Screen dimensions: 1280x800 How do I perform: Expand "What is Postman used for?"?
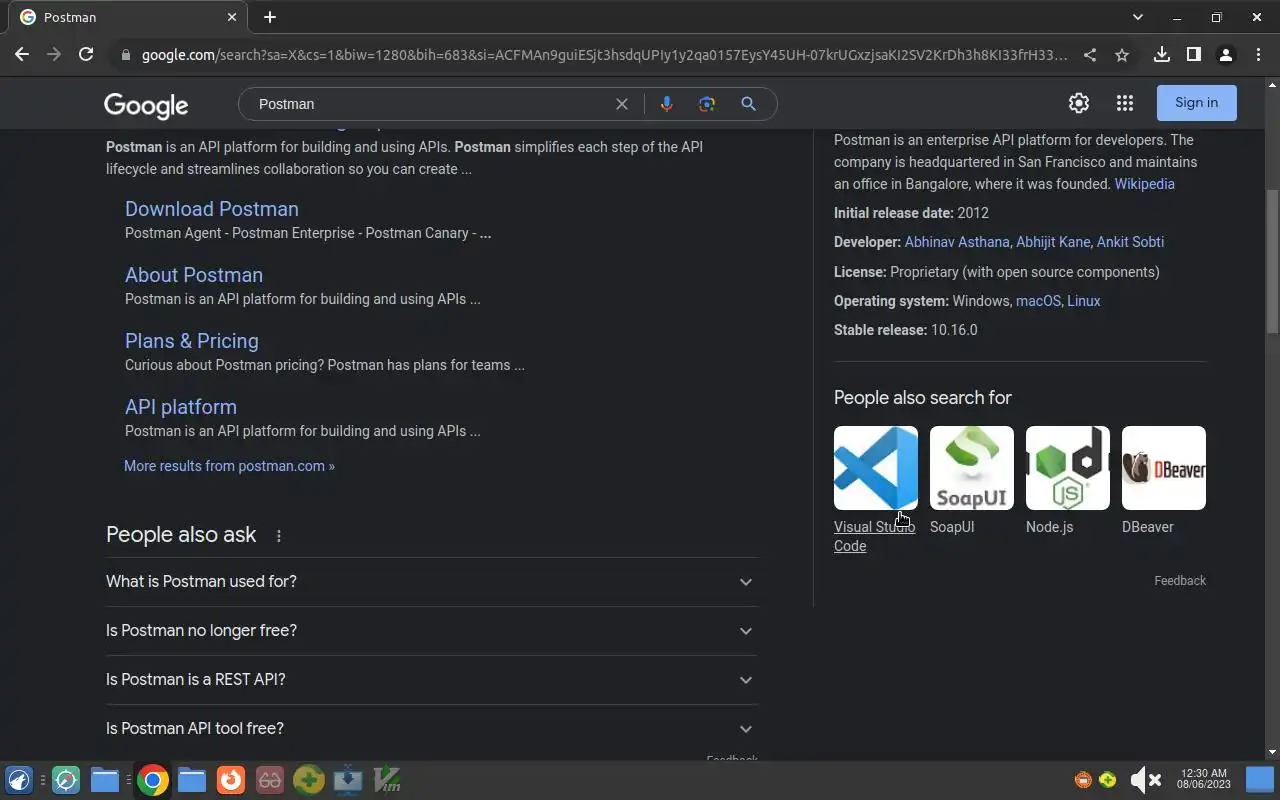point(431,582)
